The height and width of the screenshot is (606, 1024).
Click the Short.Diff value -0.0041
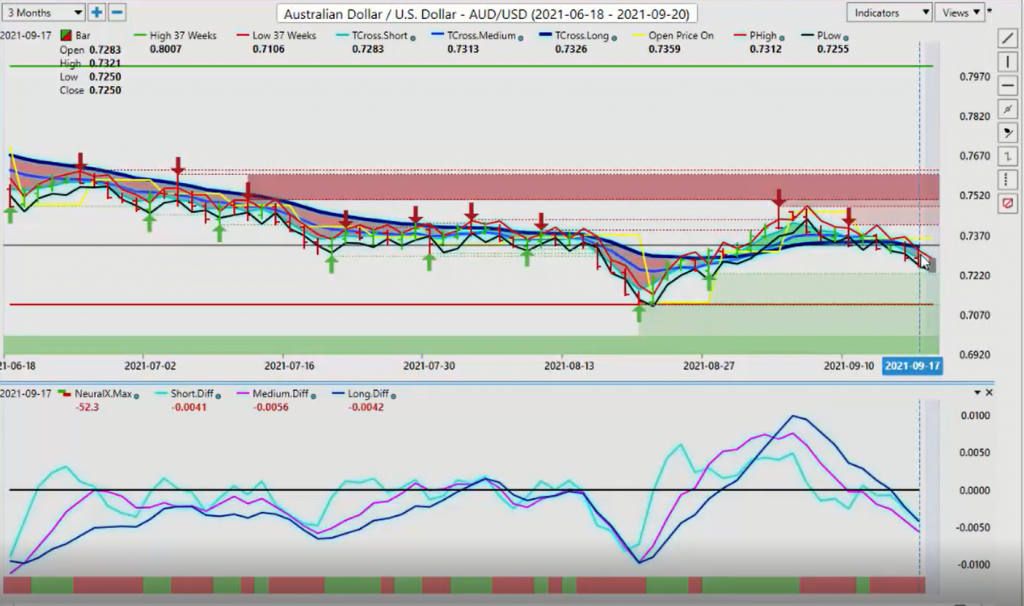pos(189,407)
